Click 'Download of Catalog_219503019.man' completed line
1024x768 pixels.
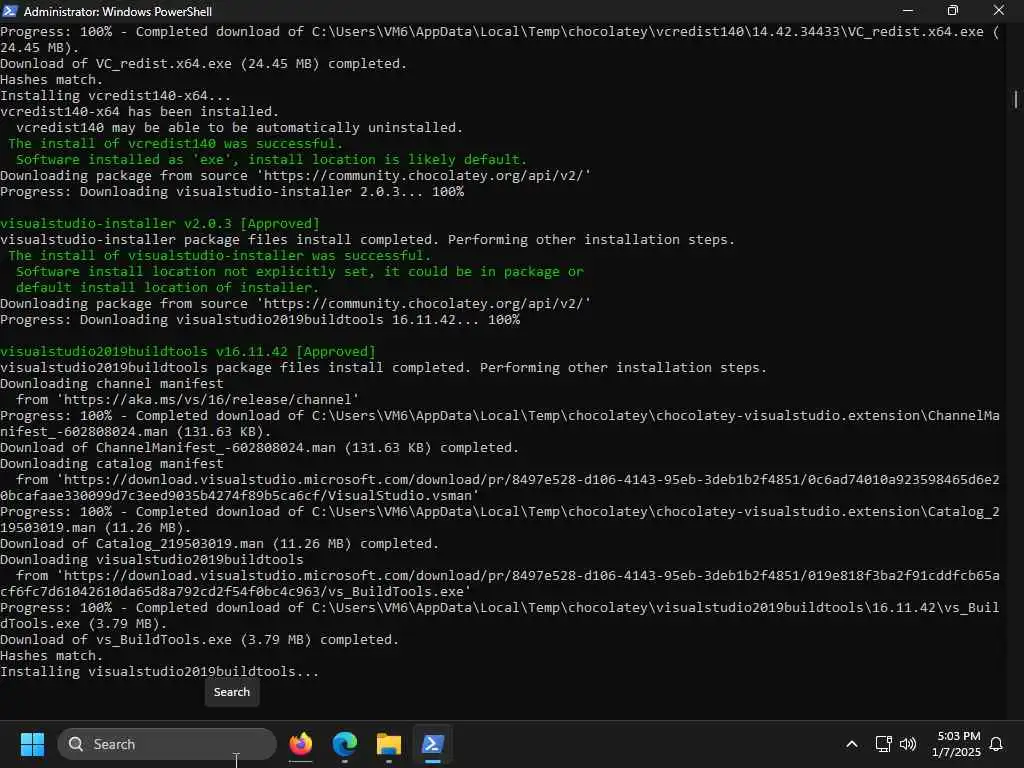coord(219,543)
